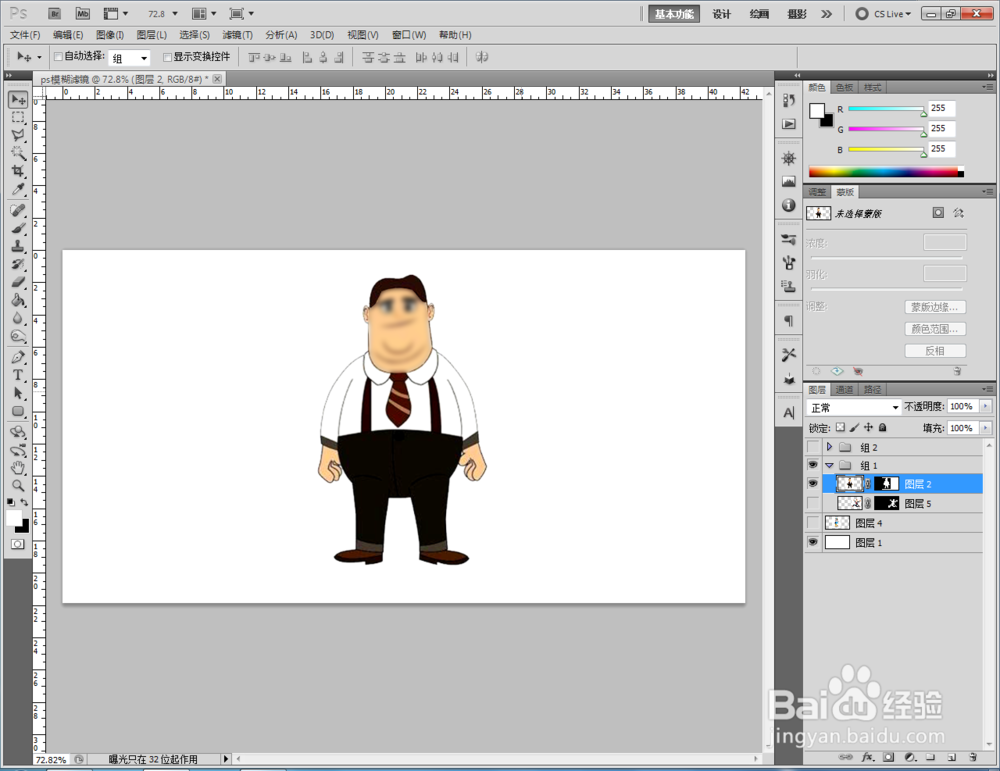Click the 蒙版边缘... button
Viewport: 1000px width, 771px height.
[x=935, y=307]
